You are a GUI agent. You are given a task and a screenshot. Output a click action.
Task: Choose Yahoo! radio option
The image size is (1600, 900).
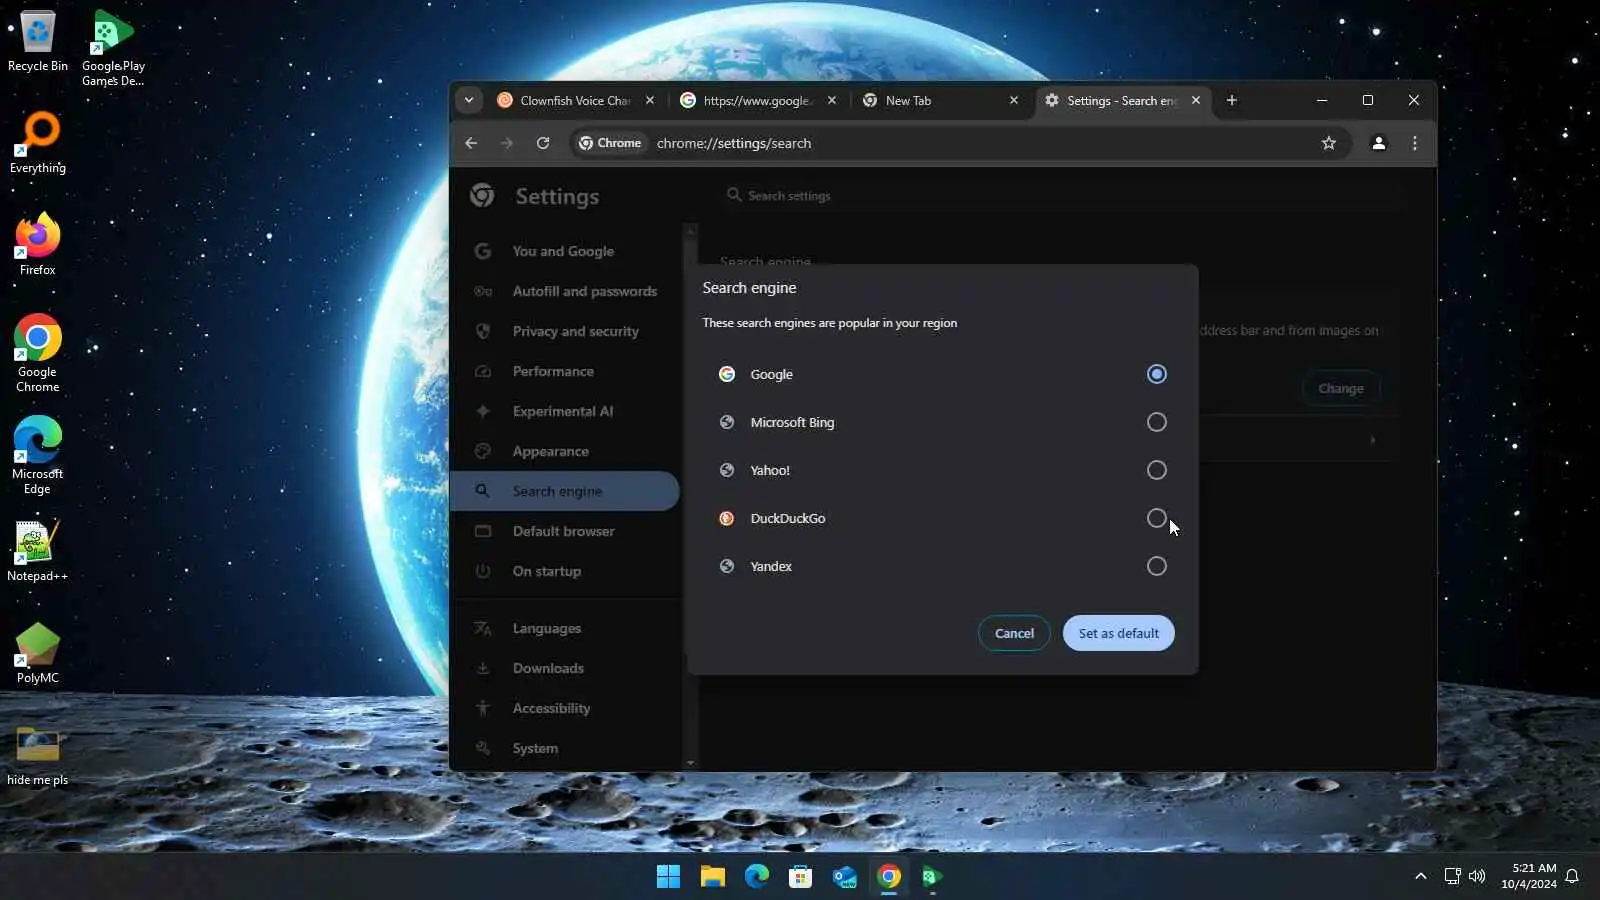pyautogui.click(x=1156, y=470)
